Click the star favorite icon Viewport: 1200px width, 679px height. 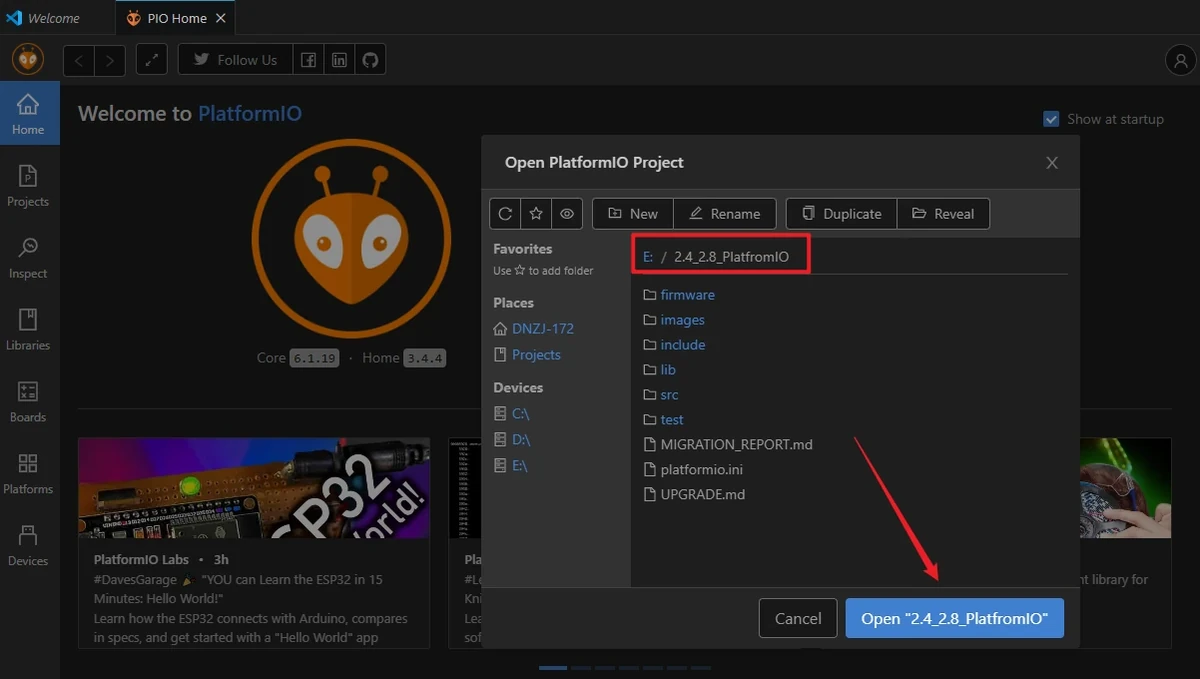click(x=536, y=213)
